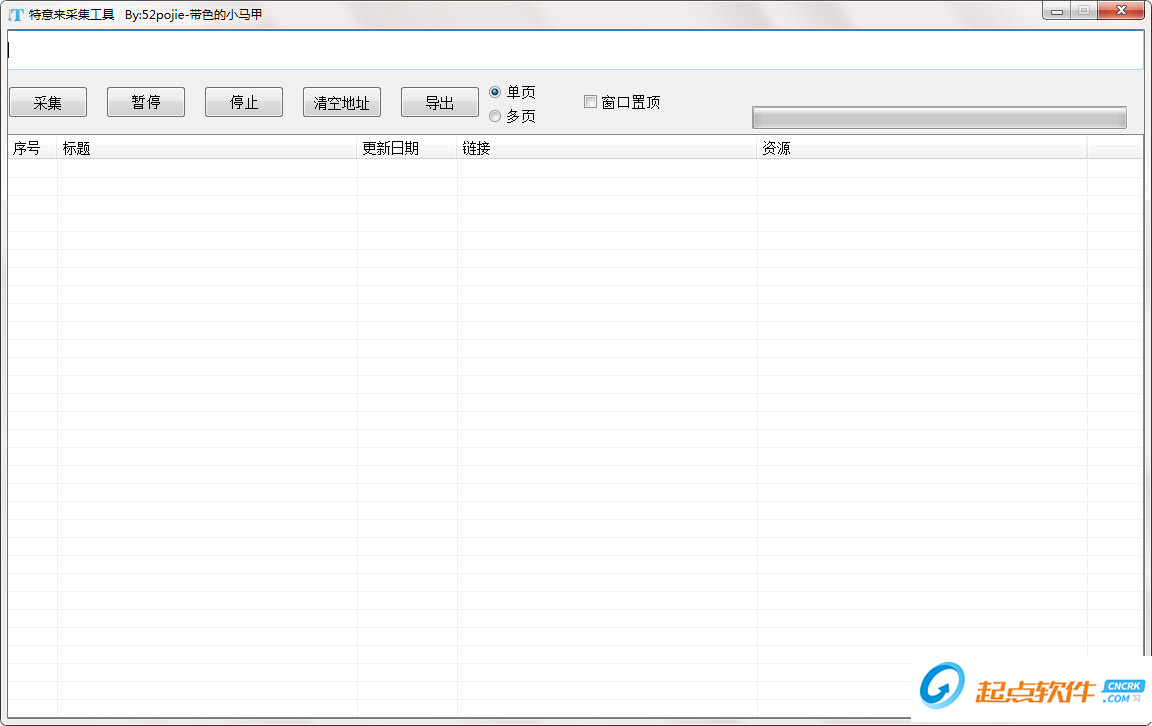The width and height of the screenshot is (1152, 726).
Task: Click the progress bar area
Action: pos(939,117)
